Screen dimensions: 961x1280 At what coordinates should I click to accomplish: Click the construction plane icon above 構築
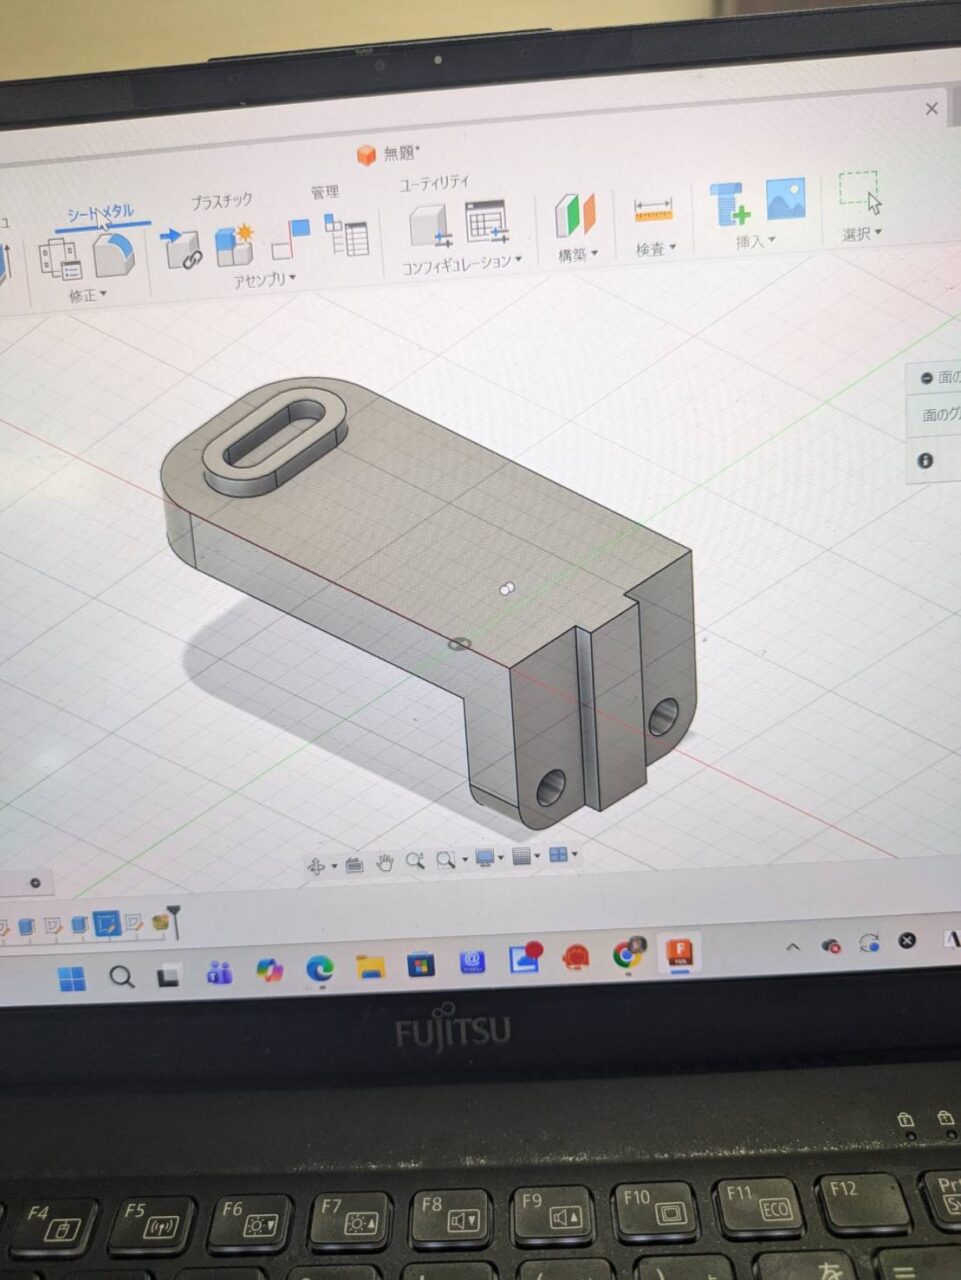tap(575, 215)
